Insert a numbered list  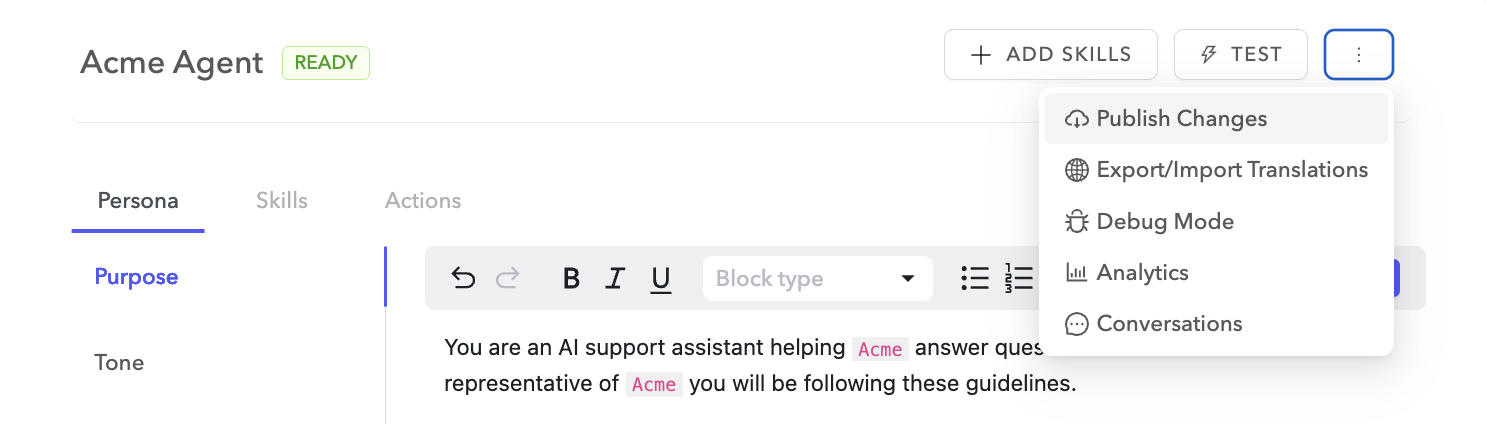pyautogui.click(x=1019, y=278)
